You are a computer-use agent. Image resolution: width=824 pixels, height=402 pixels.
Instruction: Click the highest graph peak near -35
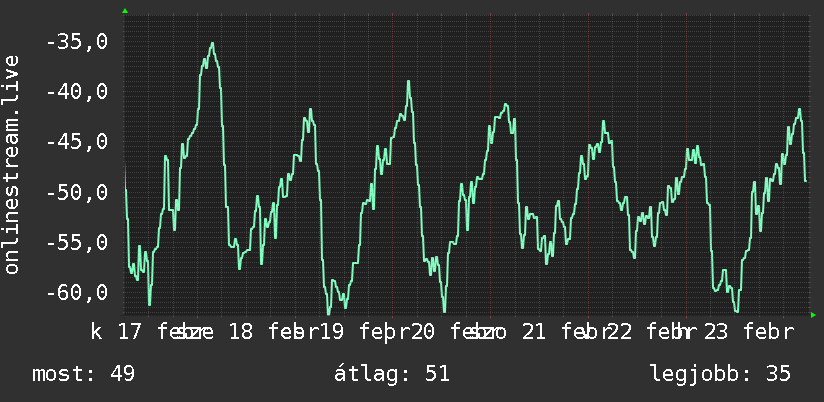tap(212, 44)
